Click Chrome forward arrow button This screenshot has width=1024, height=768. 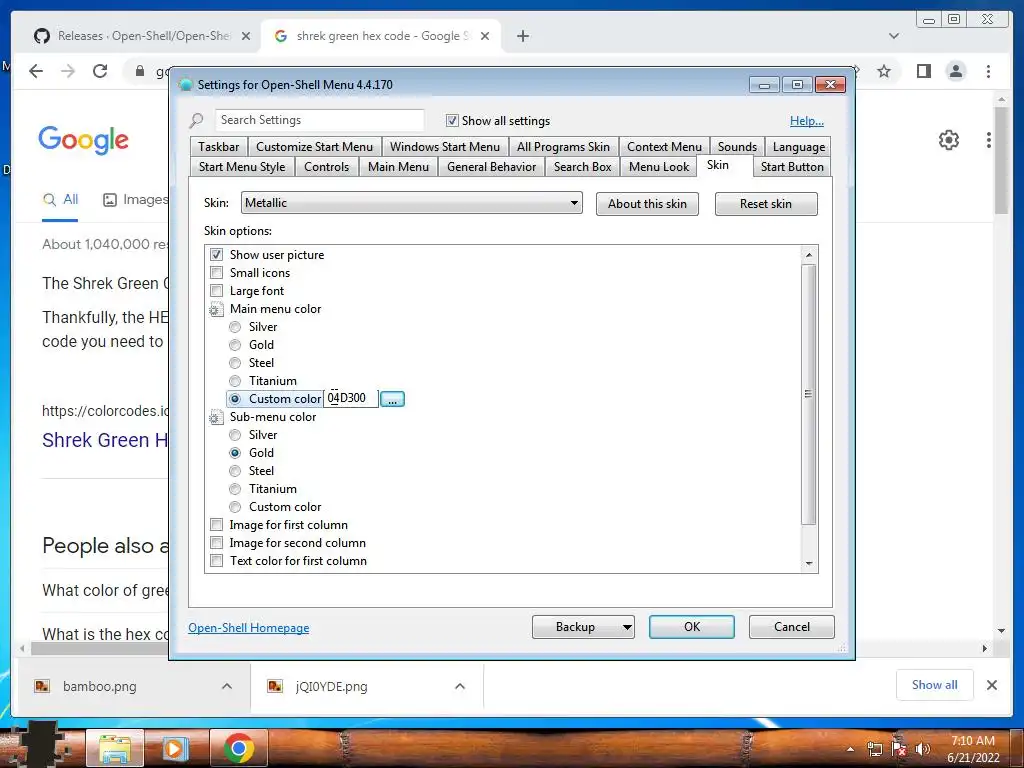tap(68, 71)
